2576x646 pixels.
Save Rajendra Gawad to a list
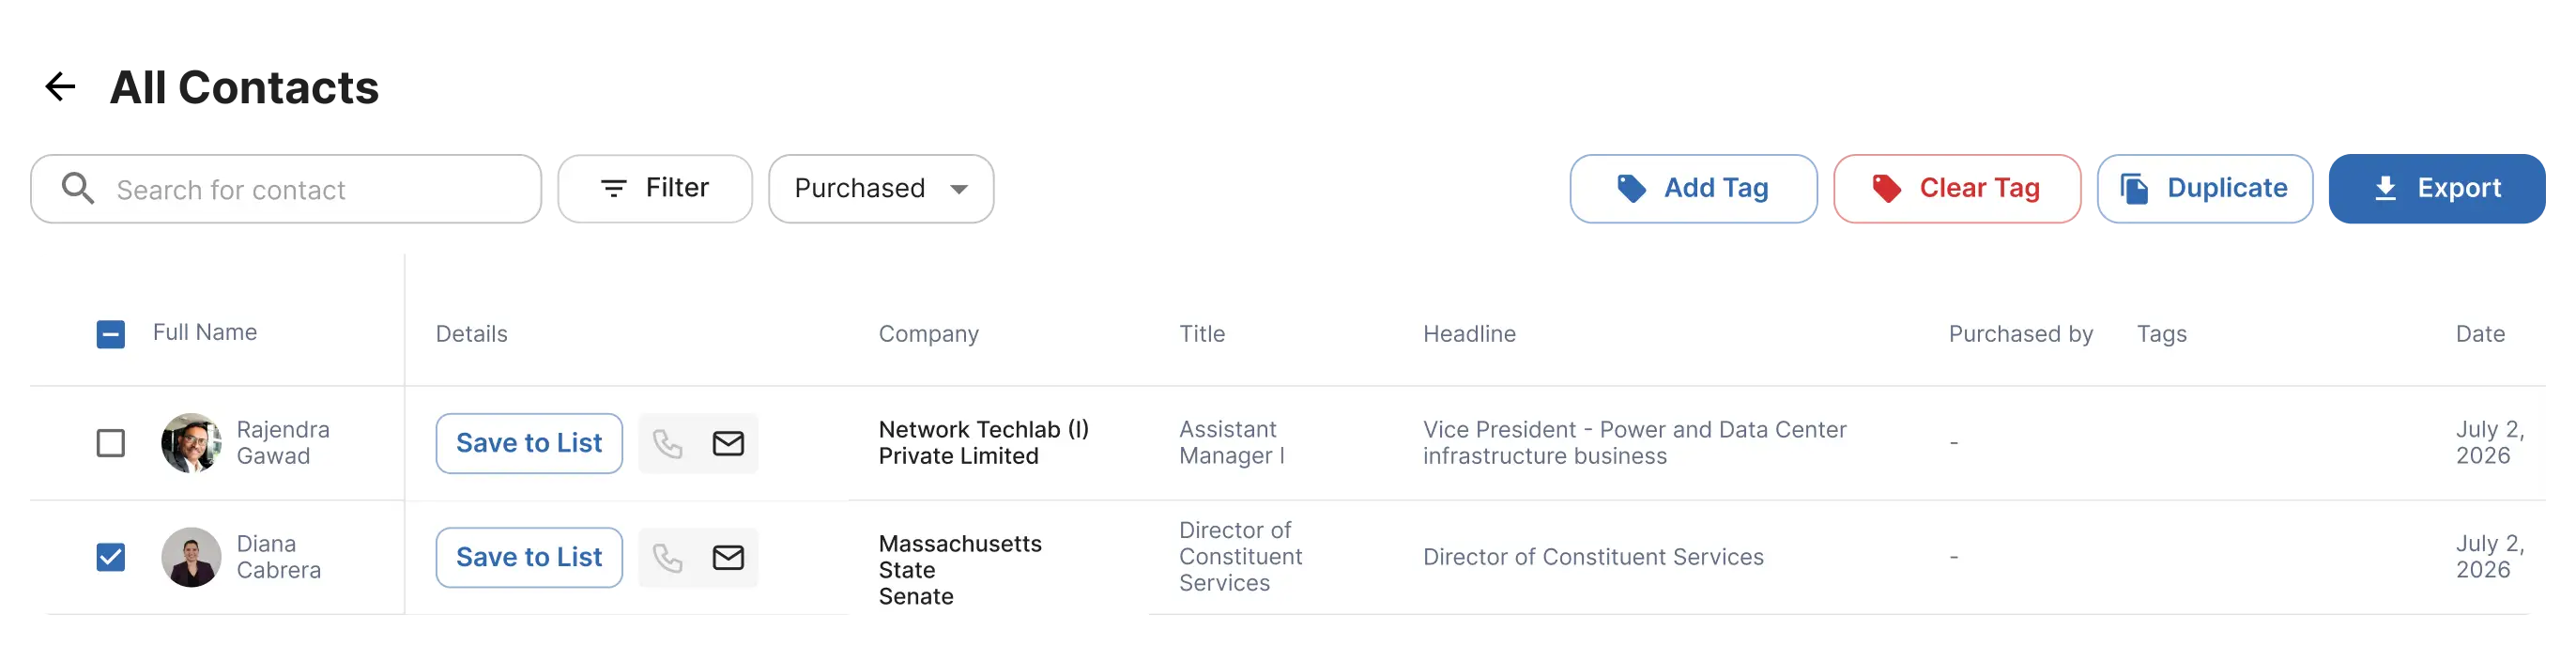pos(529,443)
